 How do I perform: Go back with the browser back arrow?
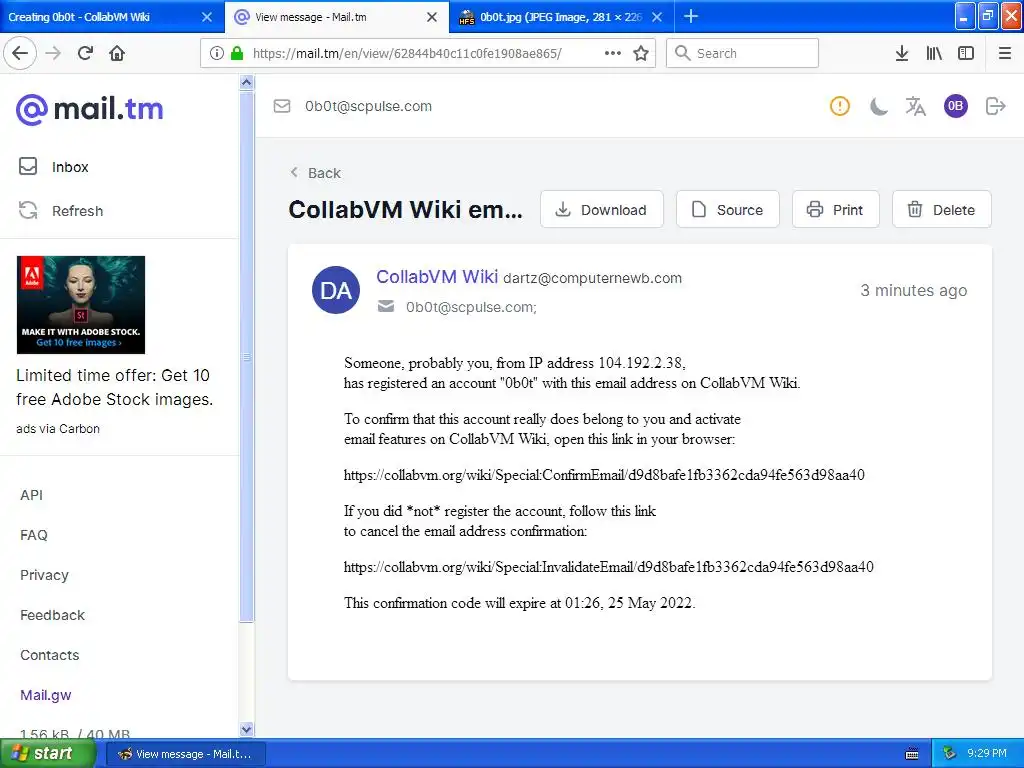coord(20,53)
